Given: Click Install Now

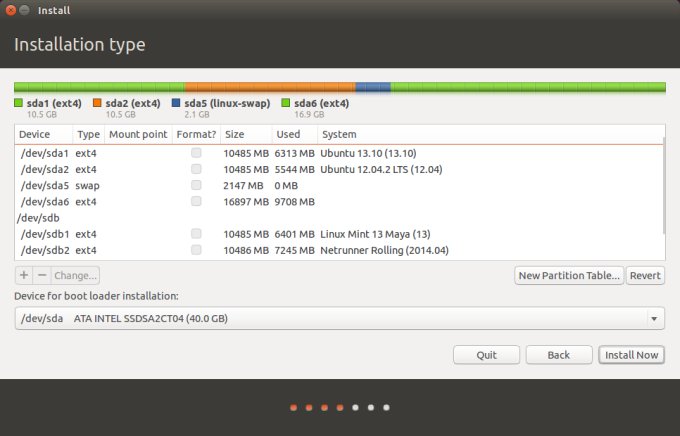Looking at the screenshot, I should (x=631, y=355).
